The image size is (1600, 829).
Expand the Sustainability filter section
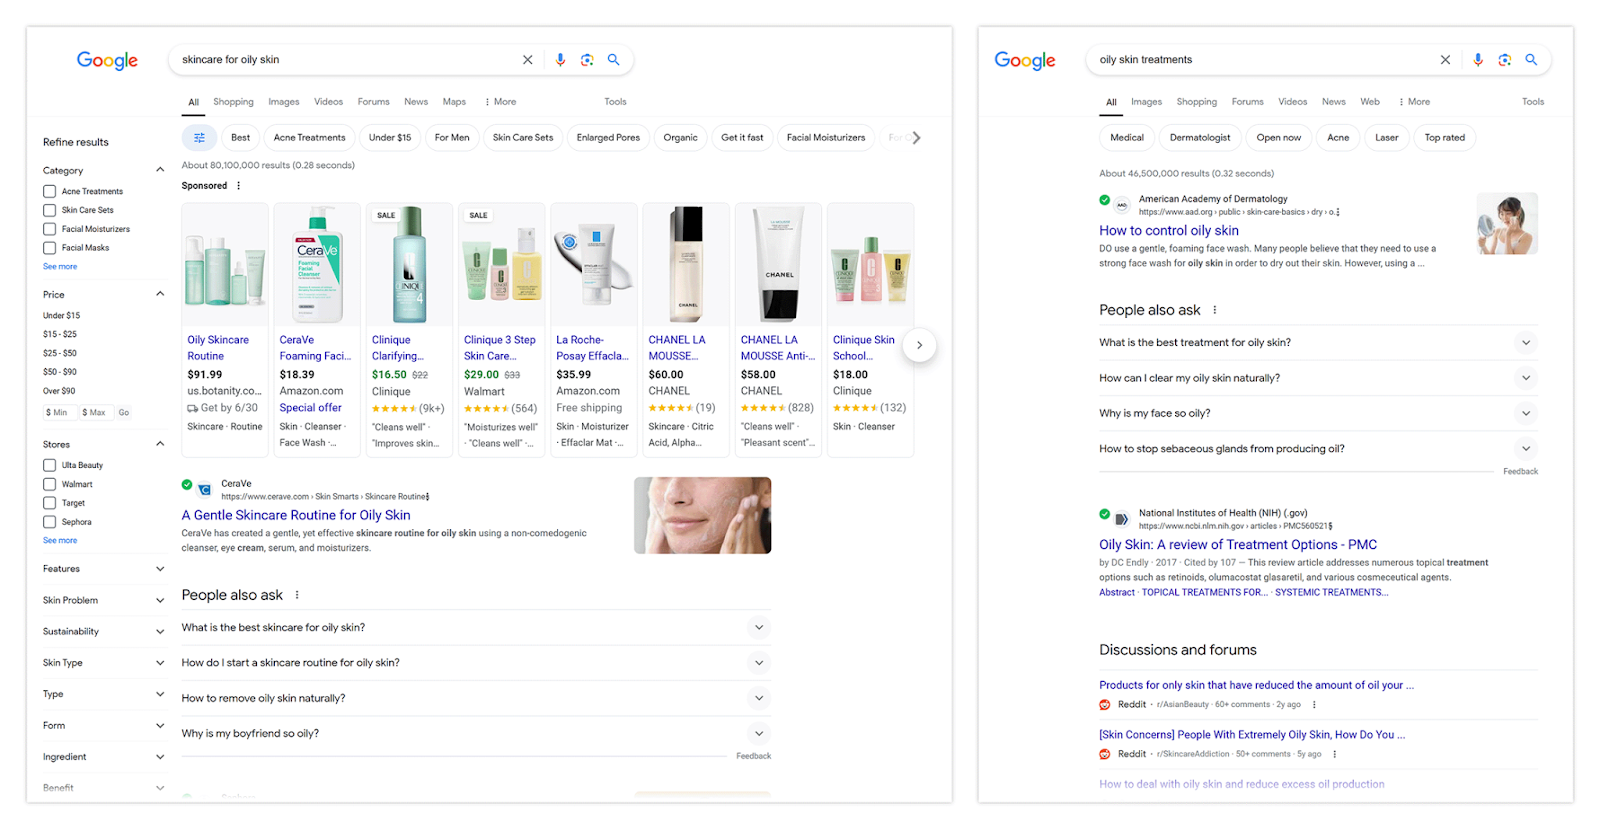coord(160,632)
